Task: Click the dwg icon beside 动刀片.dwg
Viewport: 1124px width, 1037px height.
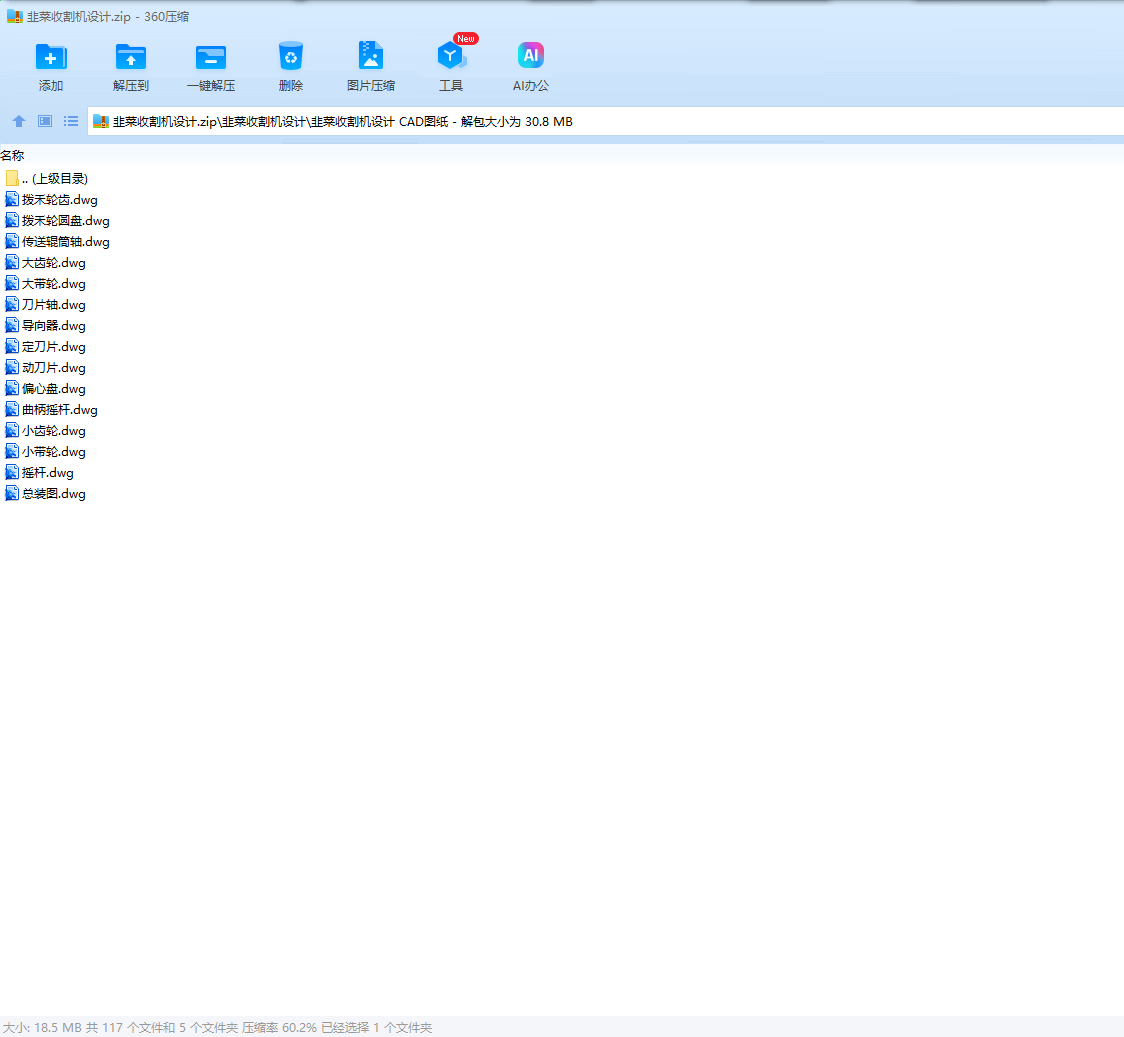Action: click(12, 368)
